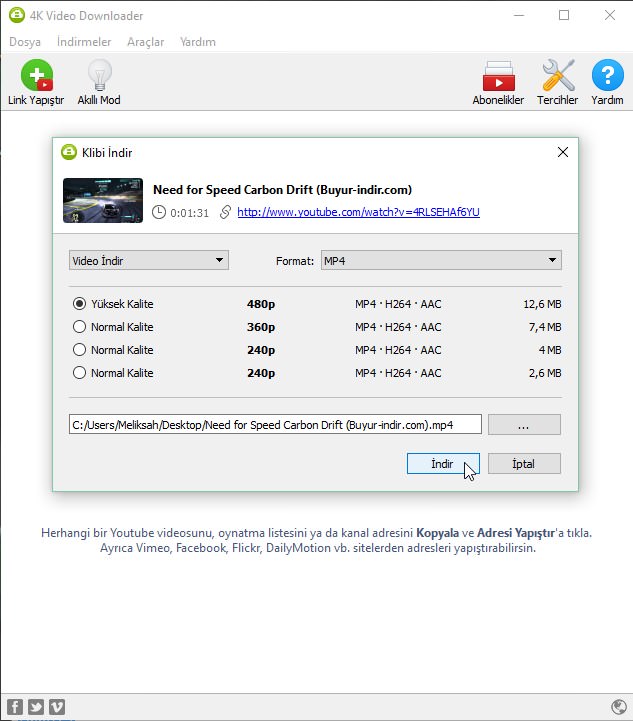Image resolution: width=633 pixels, height=721 pixels.
Task: Click the clock icon next to duration
Action: (x=159, y=212)
